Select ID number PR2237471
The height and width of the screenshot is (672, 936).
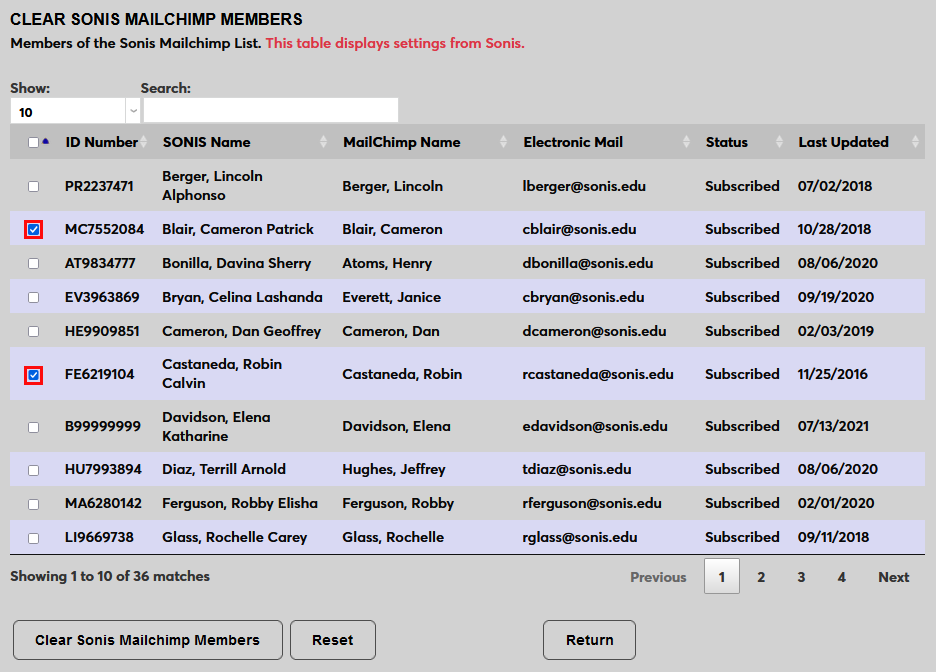[x=99, y=186]
